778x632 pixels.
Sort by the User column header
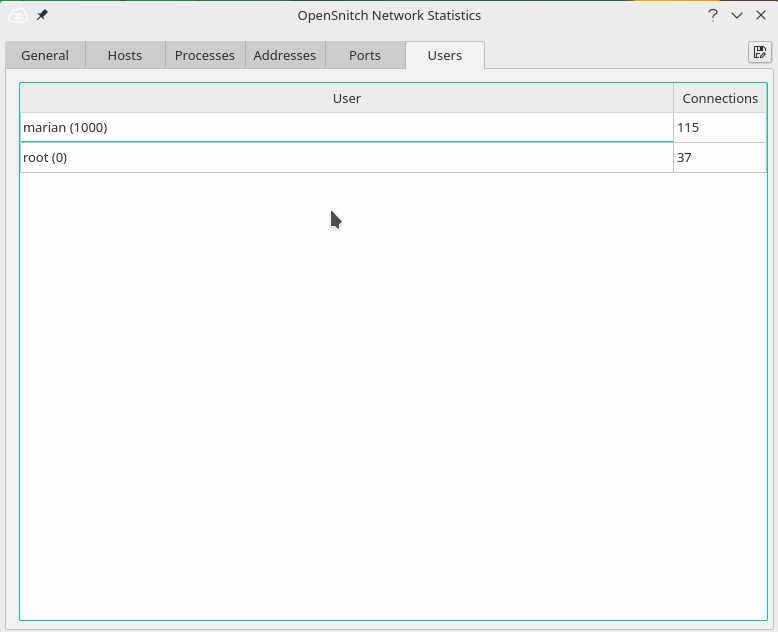(x=347, y=98)
